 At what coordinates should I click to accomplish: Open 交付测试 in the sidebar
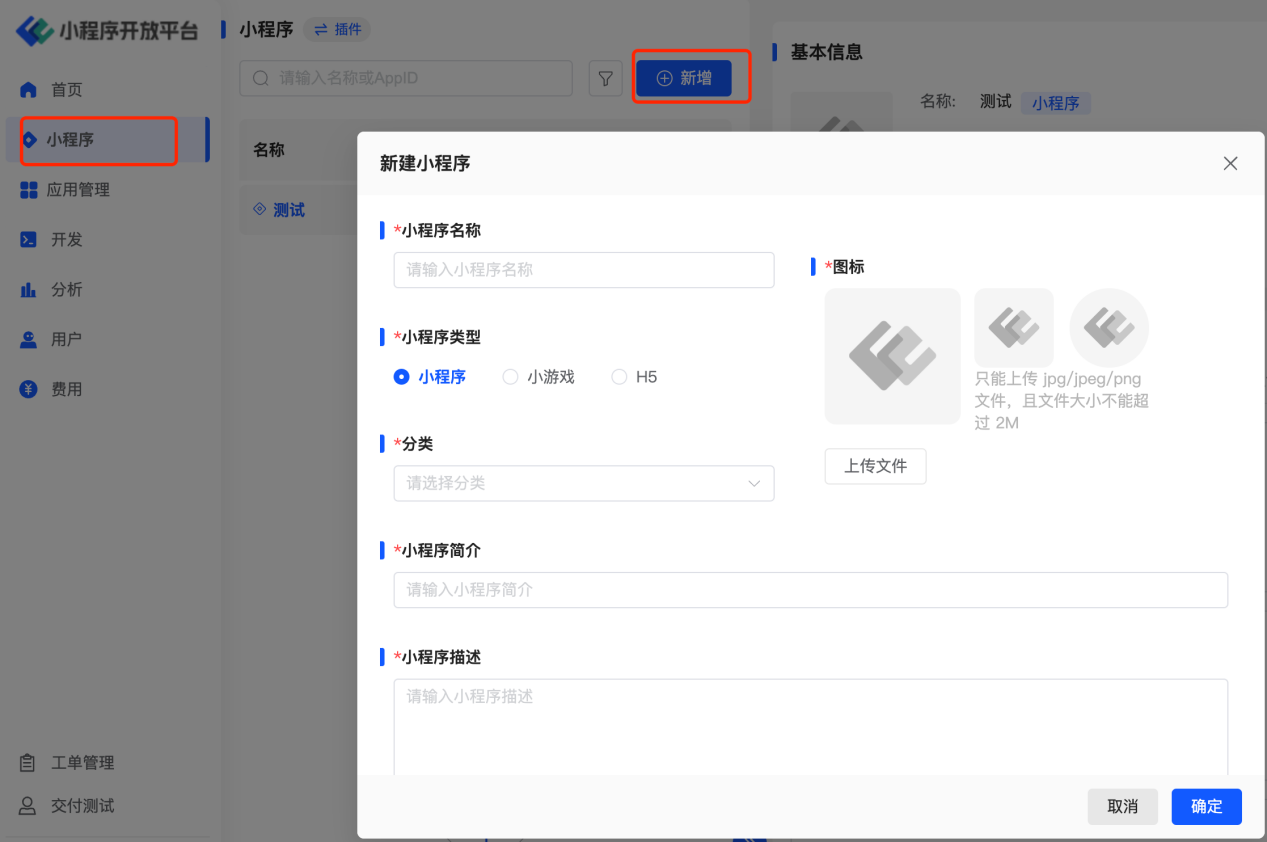(x=82, y=806)
